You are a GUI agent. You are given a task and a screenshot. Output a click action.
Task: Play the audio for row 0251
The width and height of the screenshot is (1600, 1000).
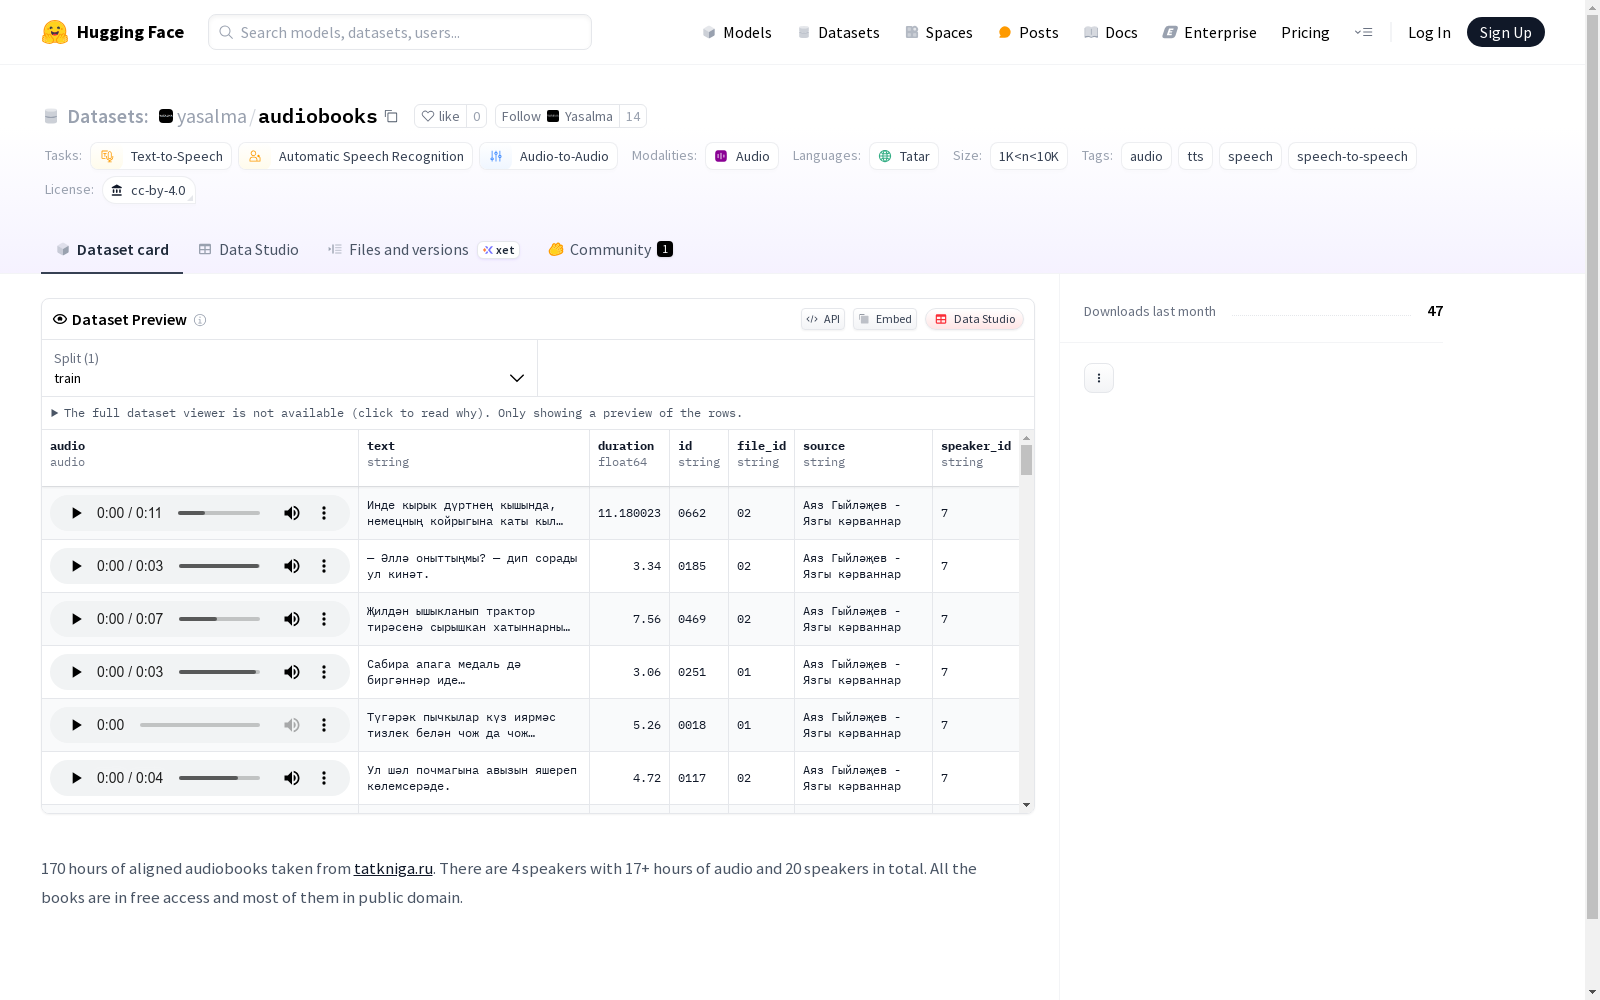pyautogui.click(x=76, y=672)
